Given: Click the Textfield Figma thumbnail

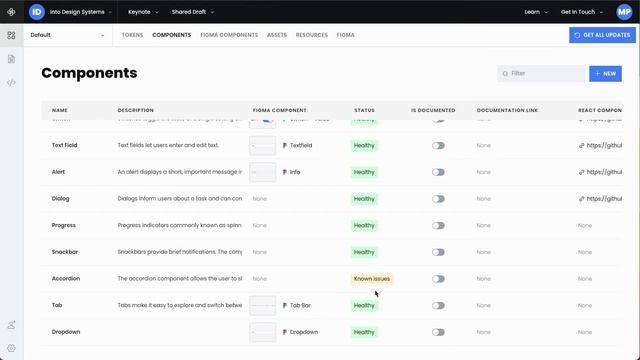Looking at the screenshot, I should coord(262,145).
